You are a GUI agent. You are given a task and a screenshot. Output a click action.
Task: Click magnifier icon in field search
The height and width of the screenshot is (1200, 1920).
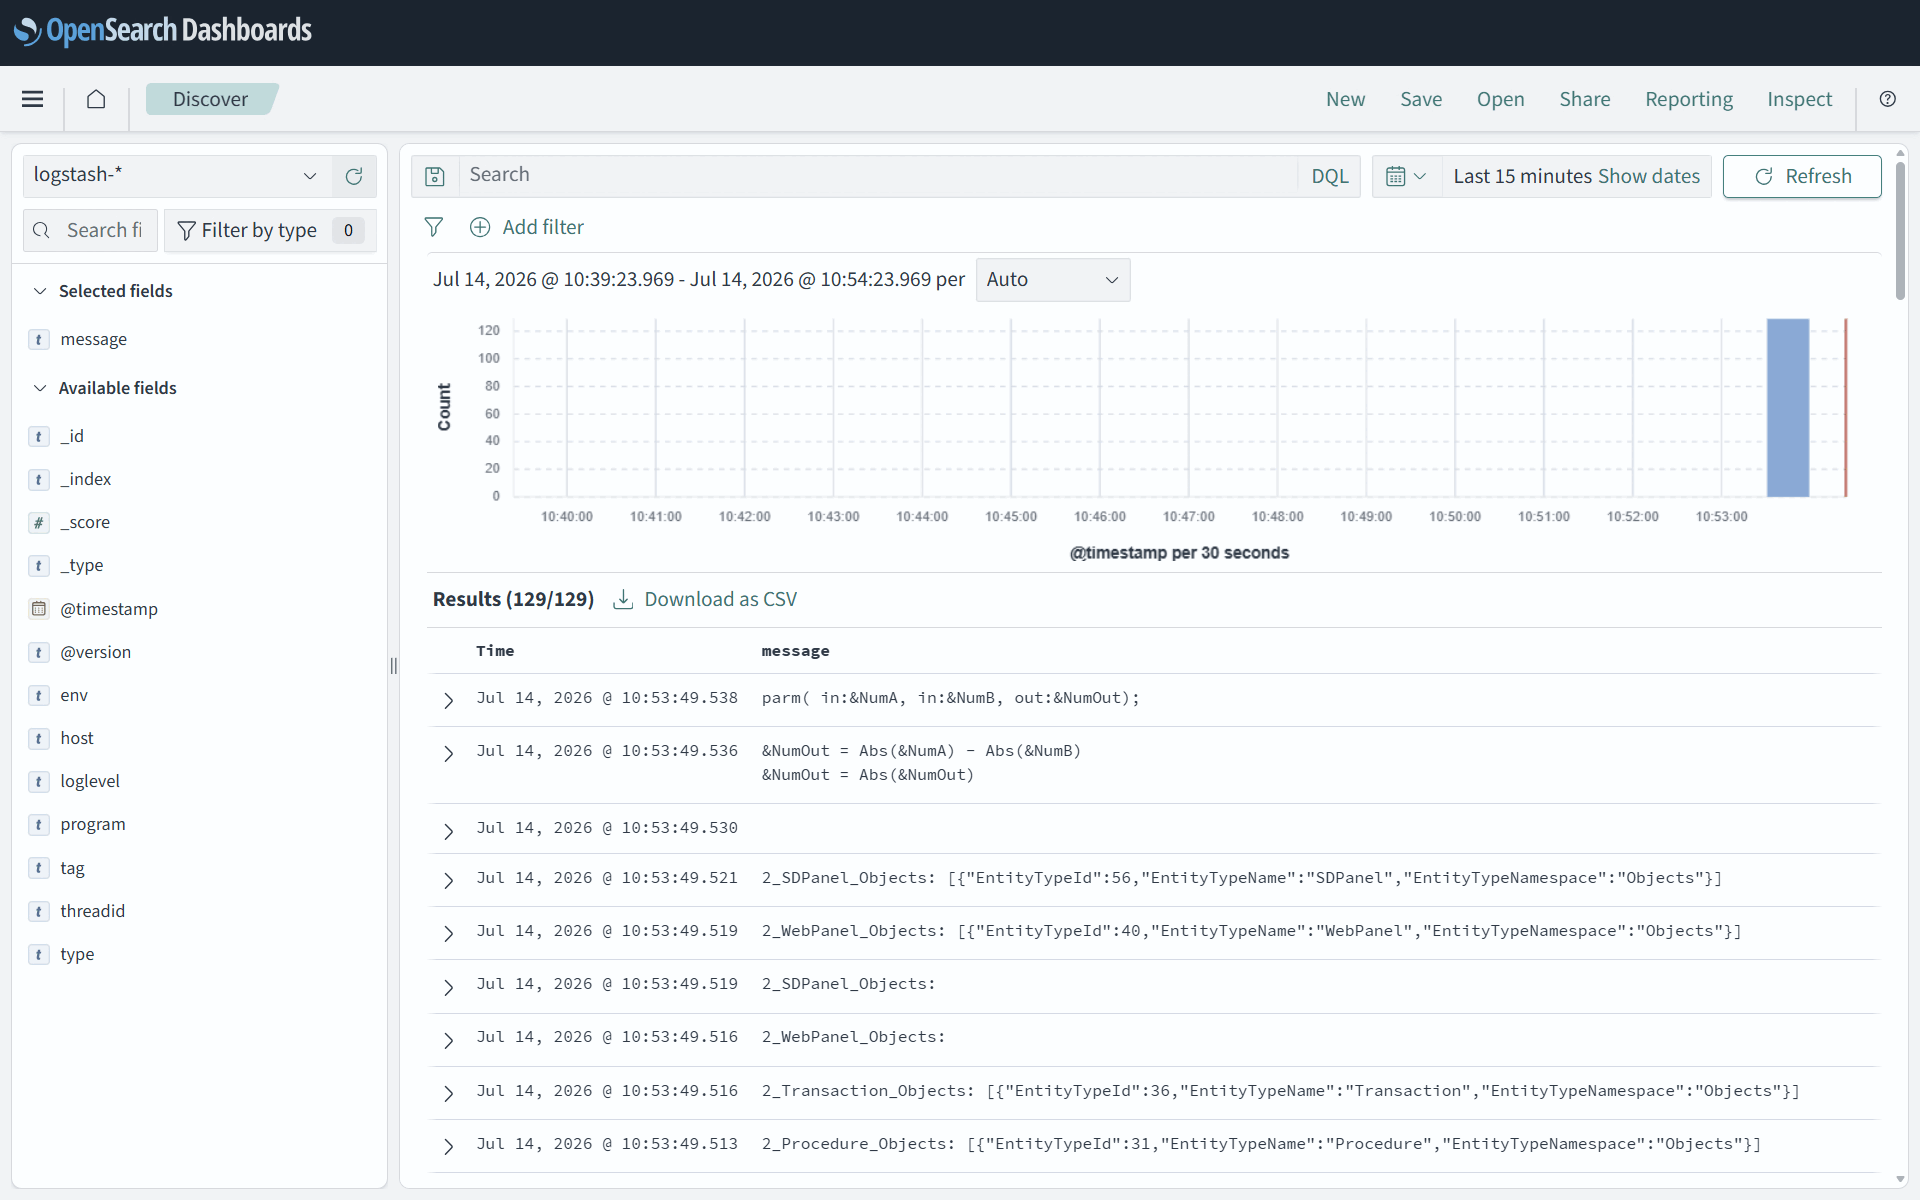pyautogui.click(x=41, y=230)
